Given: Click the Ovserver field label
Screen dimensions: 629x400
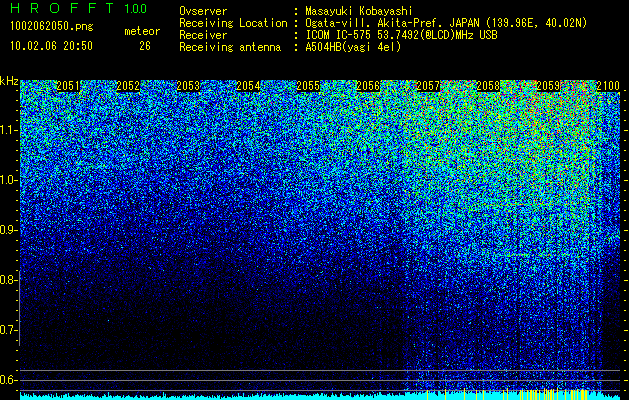Looking at the screenshot, I should [203, 11].
